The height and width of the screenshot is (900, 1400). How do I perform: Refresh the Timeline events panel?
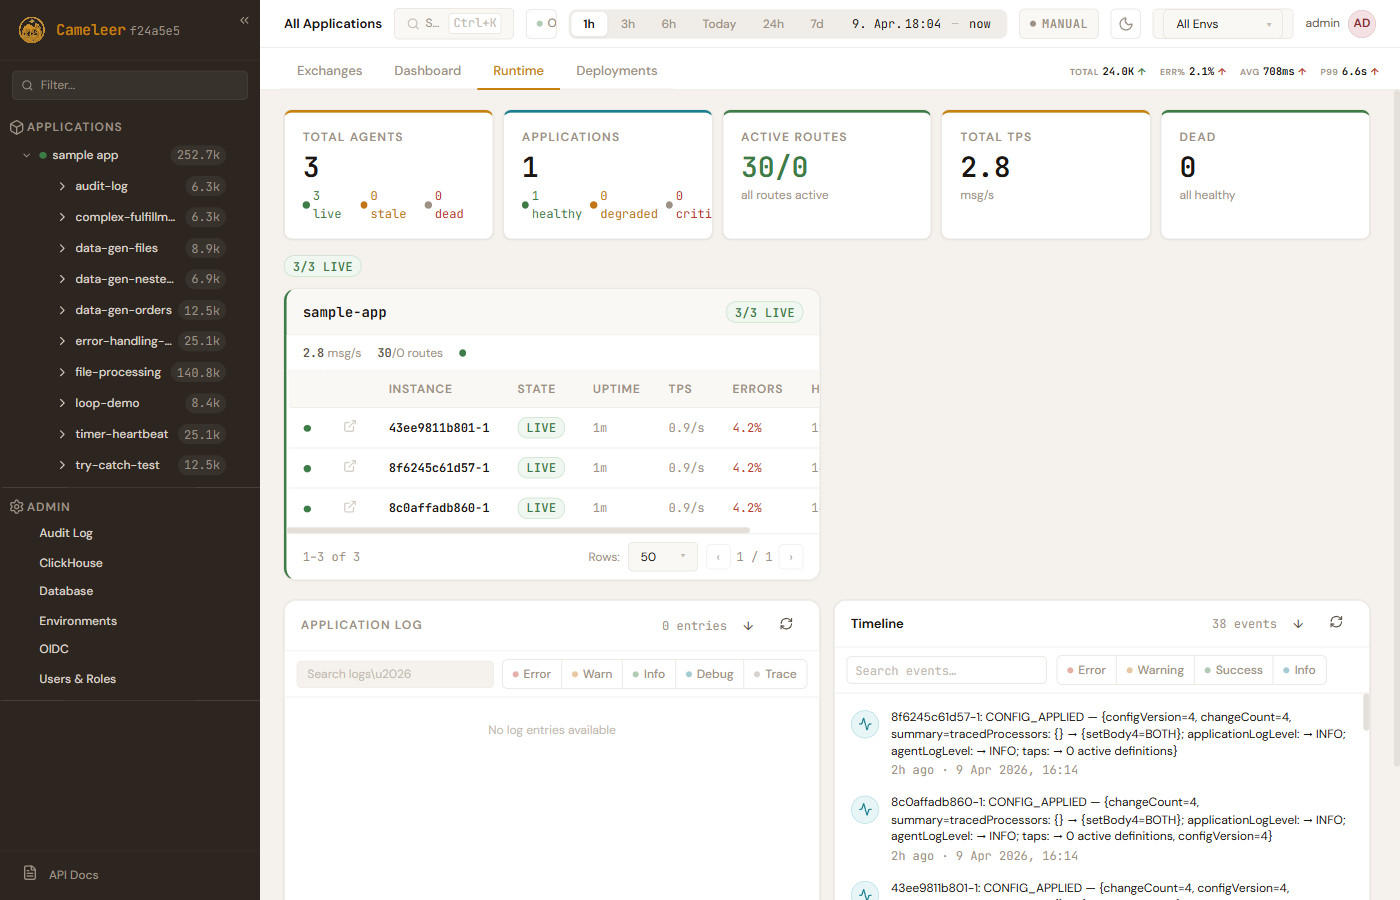click(1336, 622)
